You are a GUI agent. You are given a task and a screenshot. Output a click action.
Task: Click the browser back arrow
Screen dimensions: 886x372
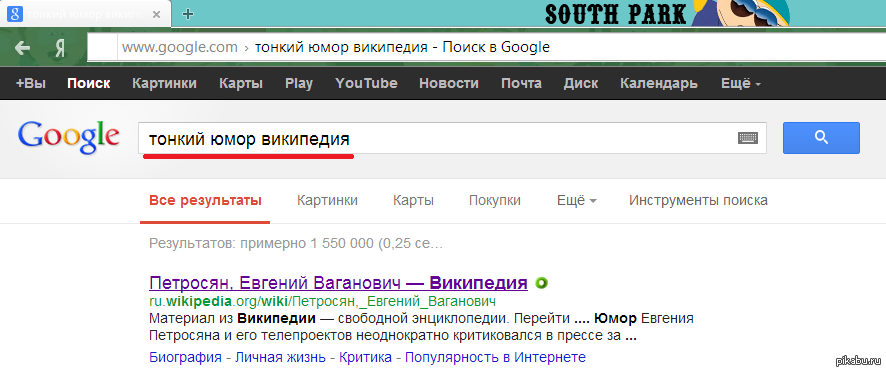pos(23,48)
